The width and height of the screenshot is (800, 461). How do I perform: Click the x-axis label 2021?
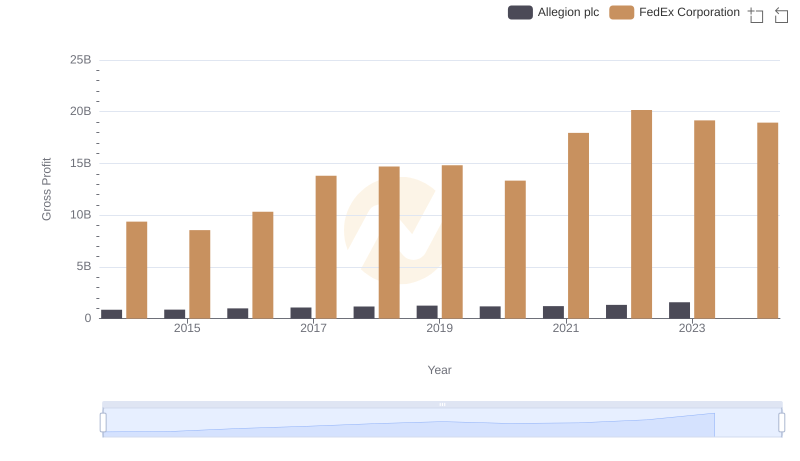pyautogui.click(x=566, y=328)
